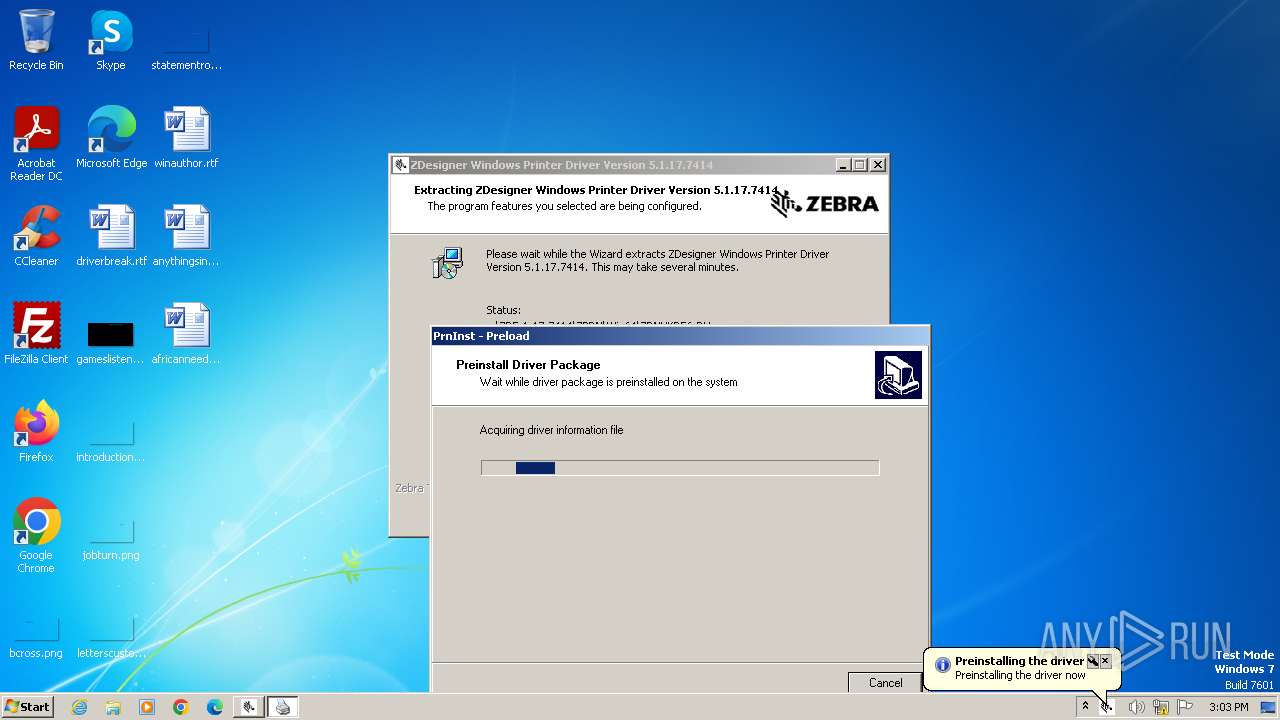Open Google Chrome desktop shortcut
1280x720 pixels.
36,536
